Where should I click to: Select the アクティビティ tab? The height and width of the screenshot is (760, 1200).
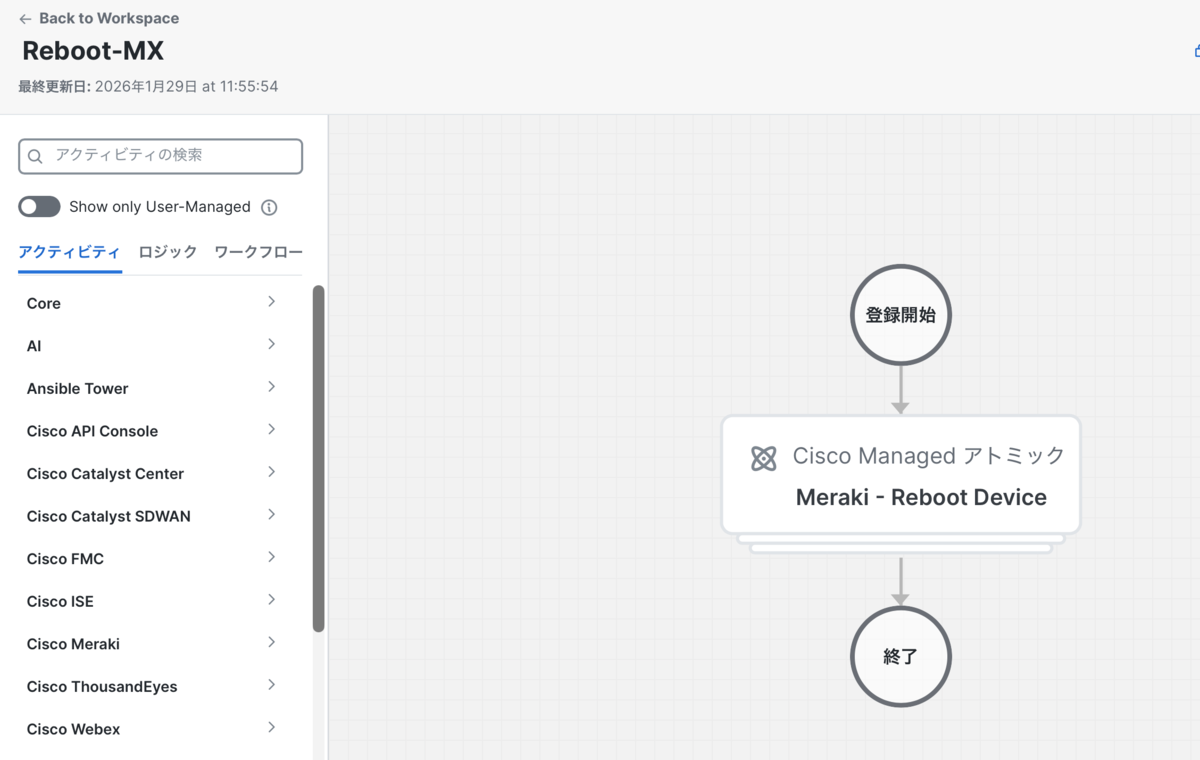point(70,252)
